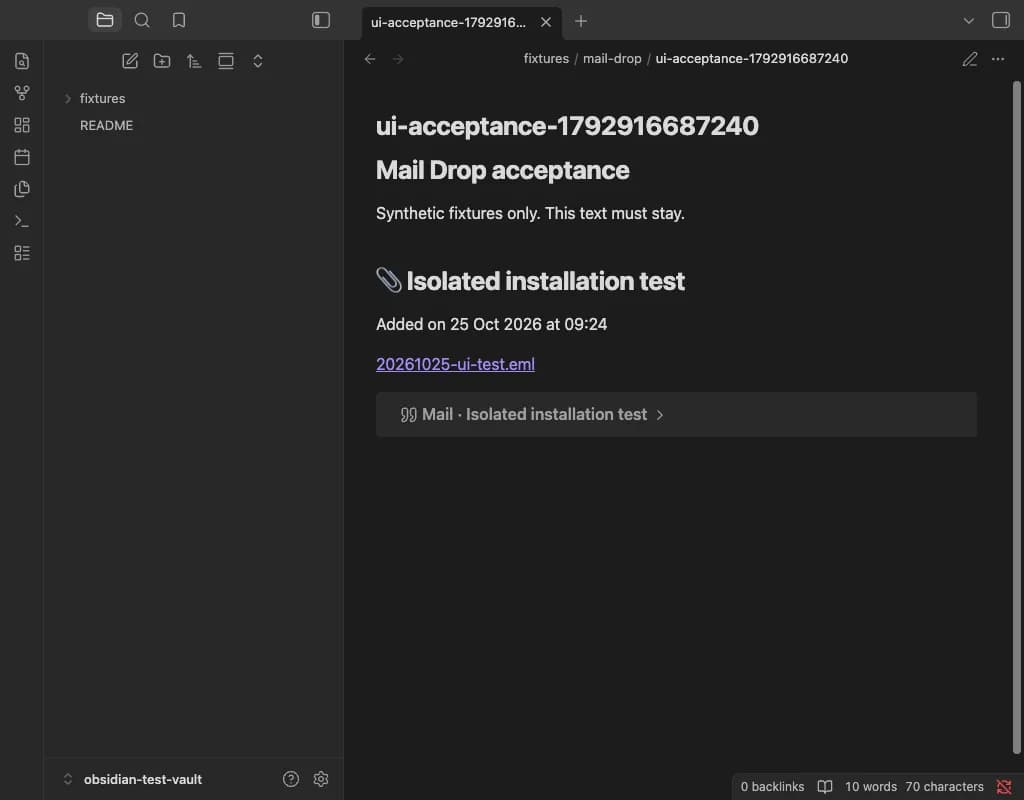
Task: Click the Synthetic fixtures only paragraph
Action: click(x=530, y=214)
